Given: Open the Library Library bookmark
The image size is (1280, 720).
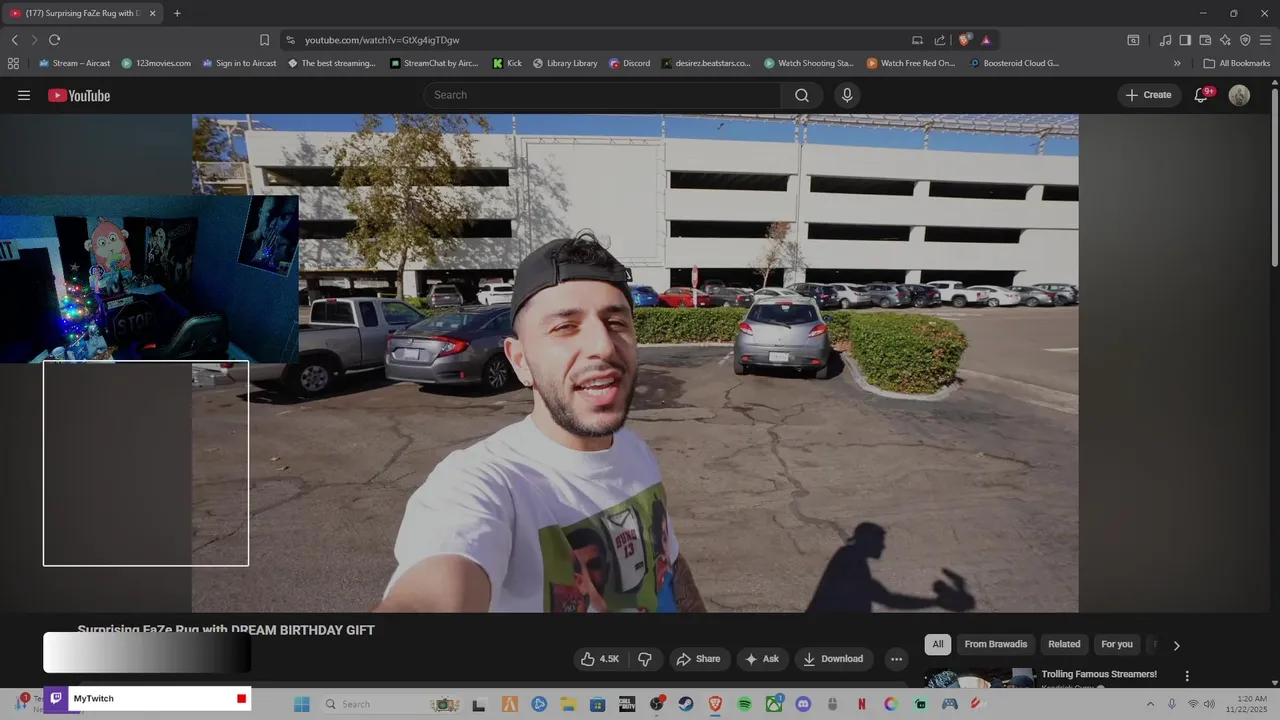Looking at the screenshot, I should click(x=565, y=63).
